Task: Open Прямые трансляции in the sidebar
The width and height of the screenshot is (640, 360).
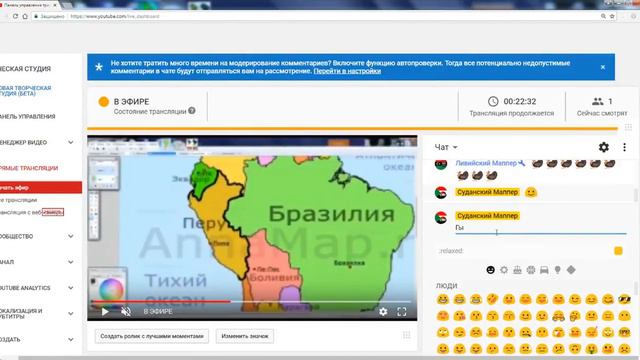Action: (29, 168)
